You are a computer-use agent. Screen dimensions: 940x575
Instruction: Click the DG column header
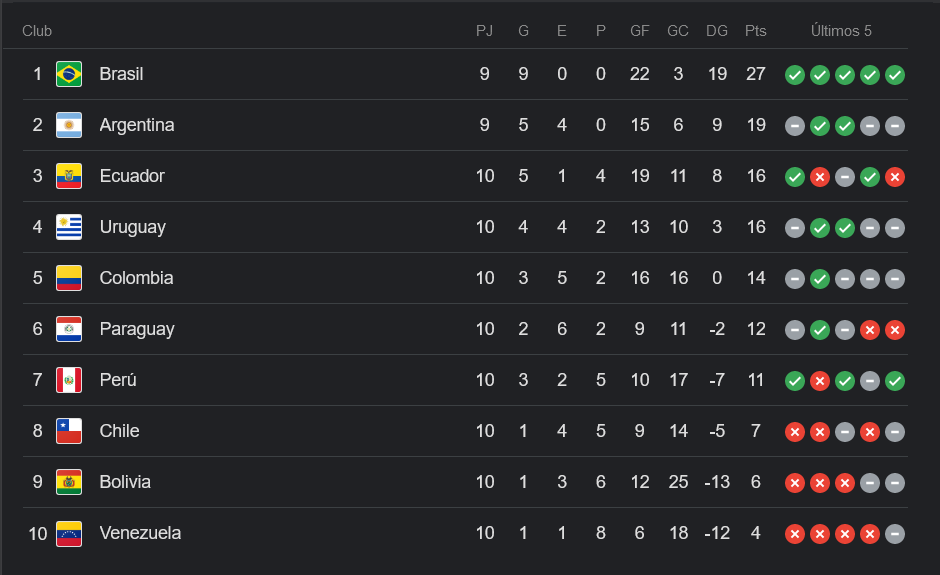(717, 31)
